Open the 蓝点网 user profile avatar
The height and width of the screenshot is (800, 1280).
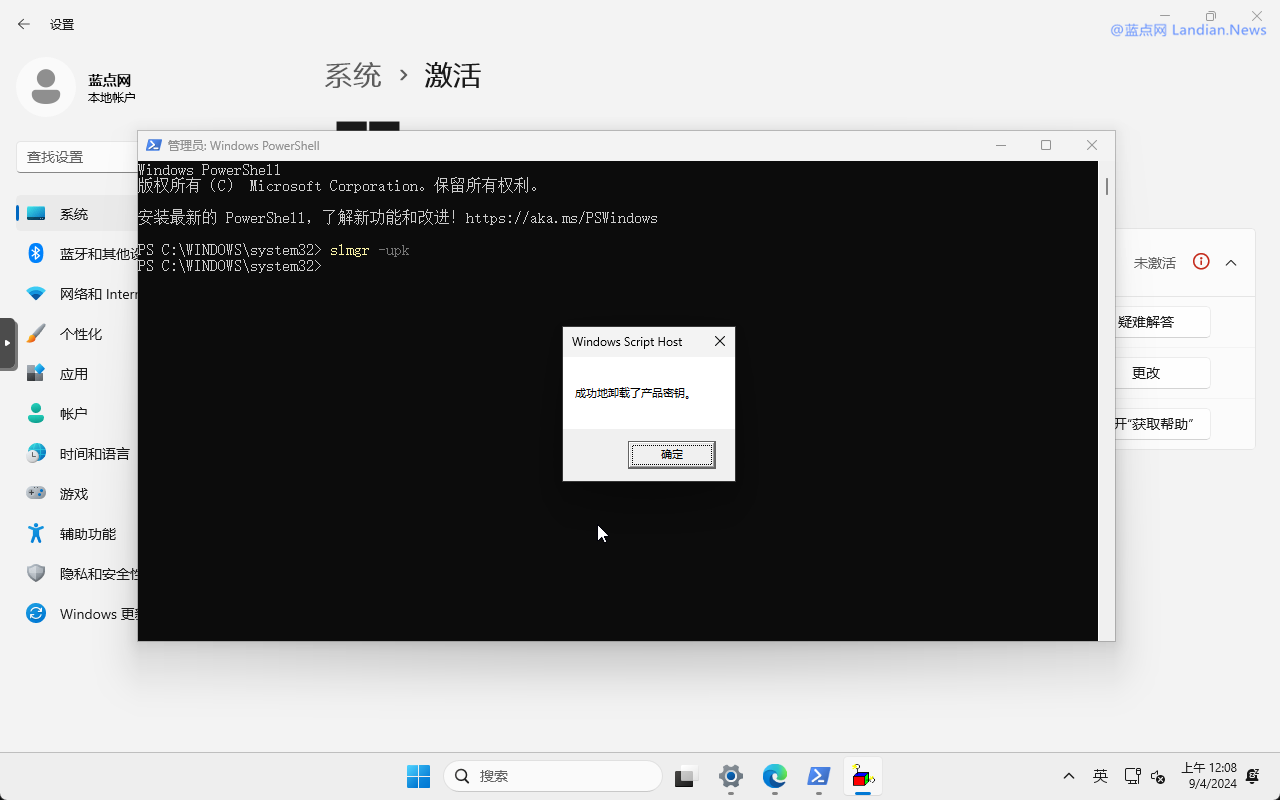46,87
